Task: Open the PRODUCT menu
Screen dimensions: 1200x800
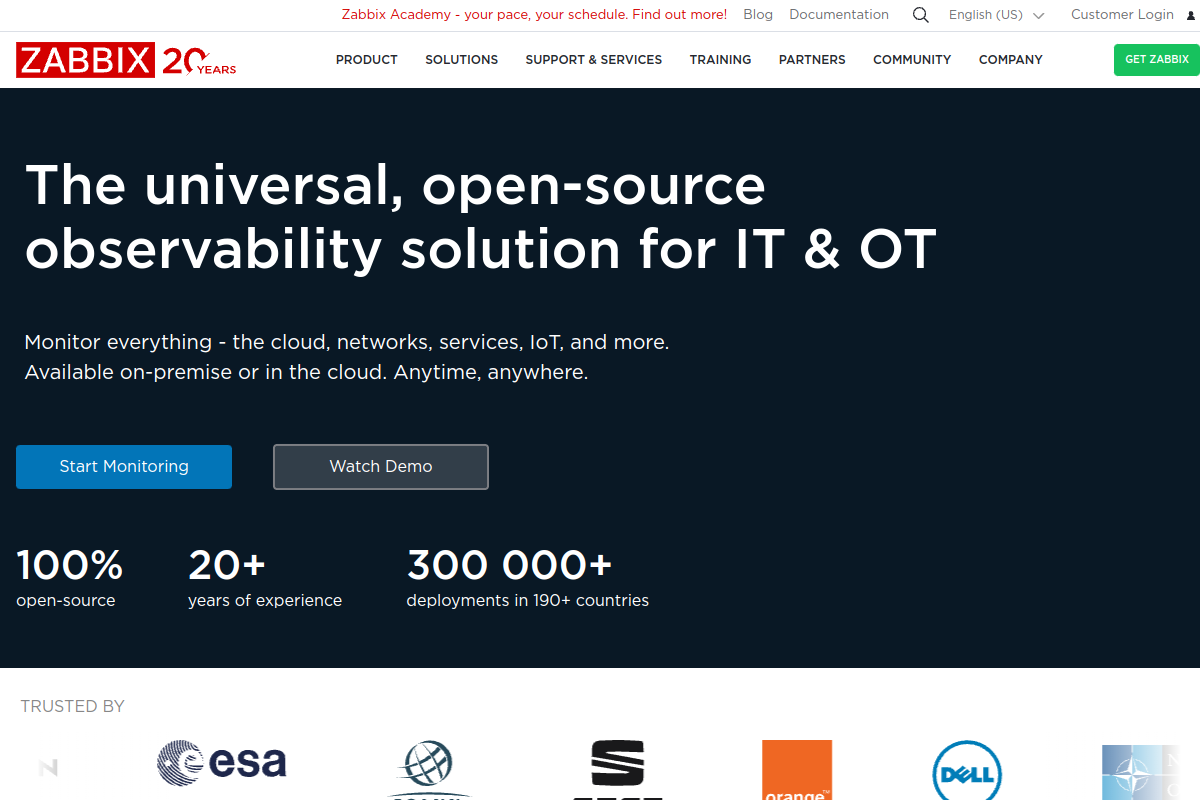Action: (x=367, y=60)
